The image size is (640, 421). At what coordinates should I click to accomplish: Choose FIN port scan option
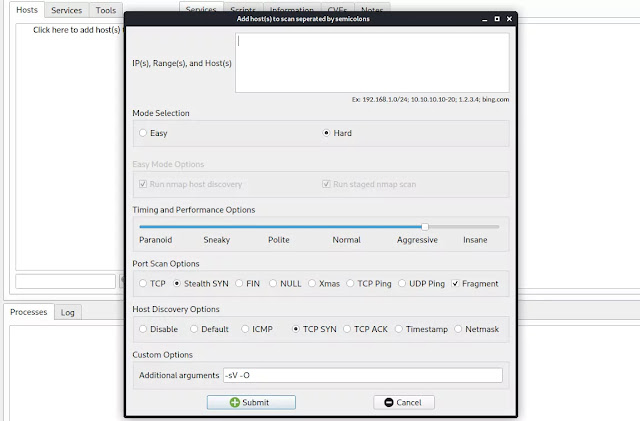(239, 283)
